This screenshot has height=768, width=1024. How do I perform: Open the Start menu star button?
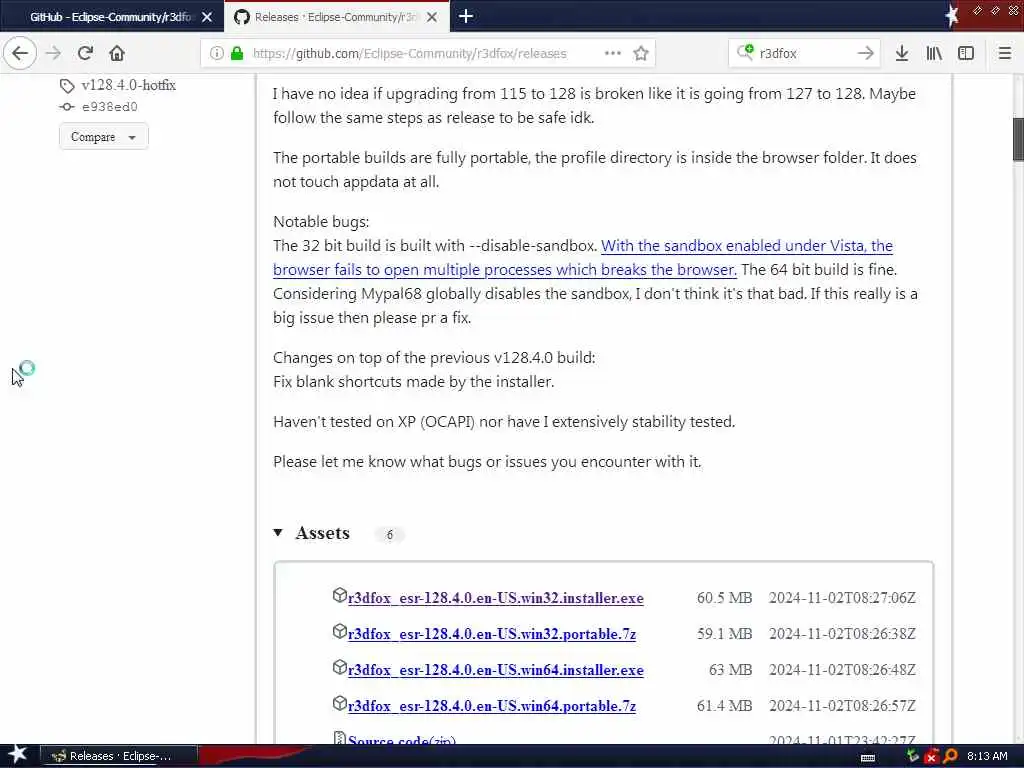pyautogui.click(x=17, y=754)
